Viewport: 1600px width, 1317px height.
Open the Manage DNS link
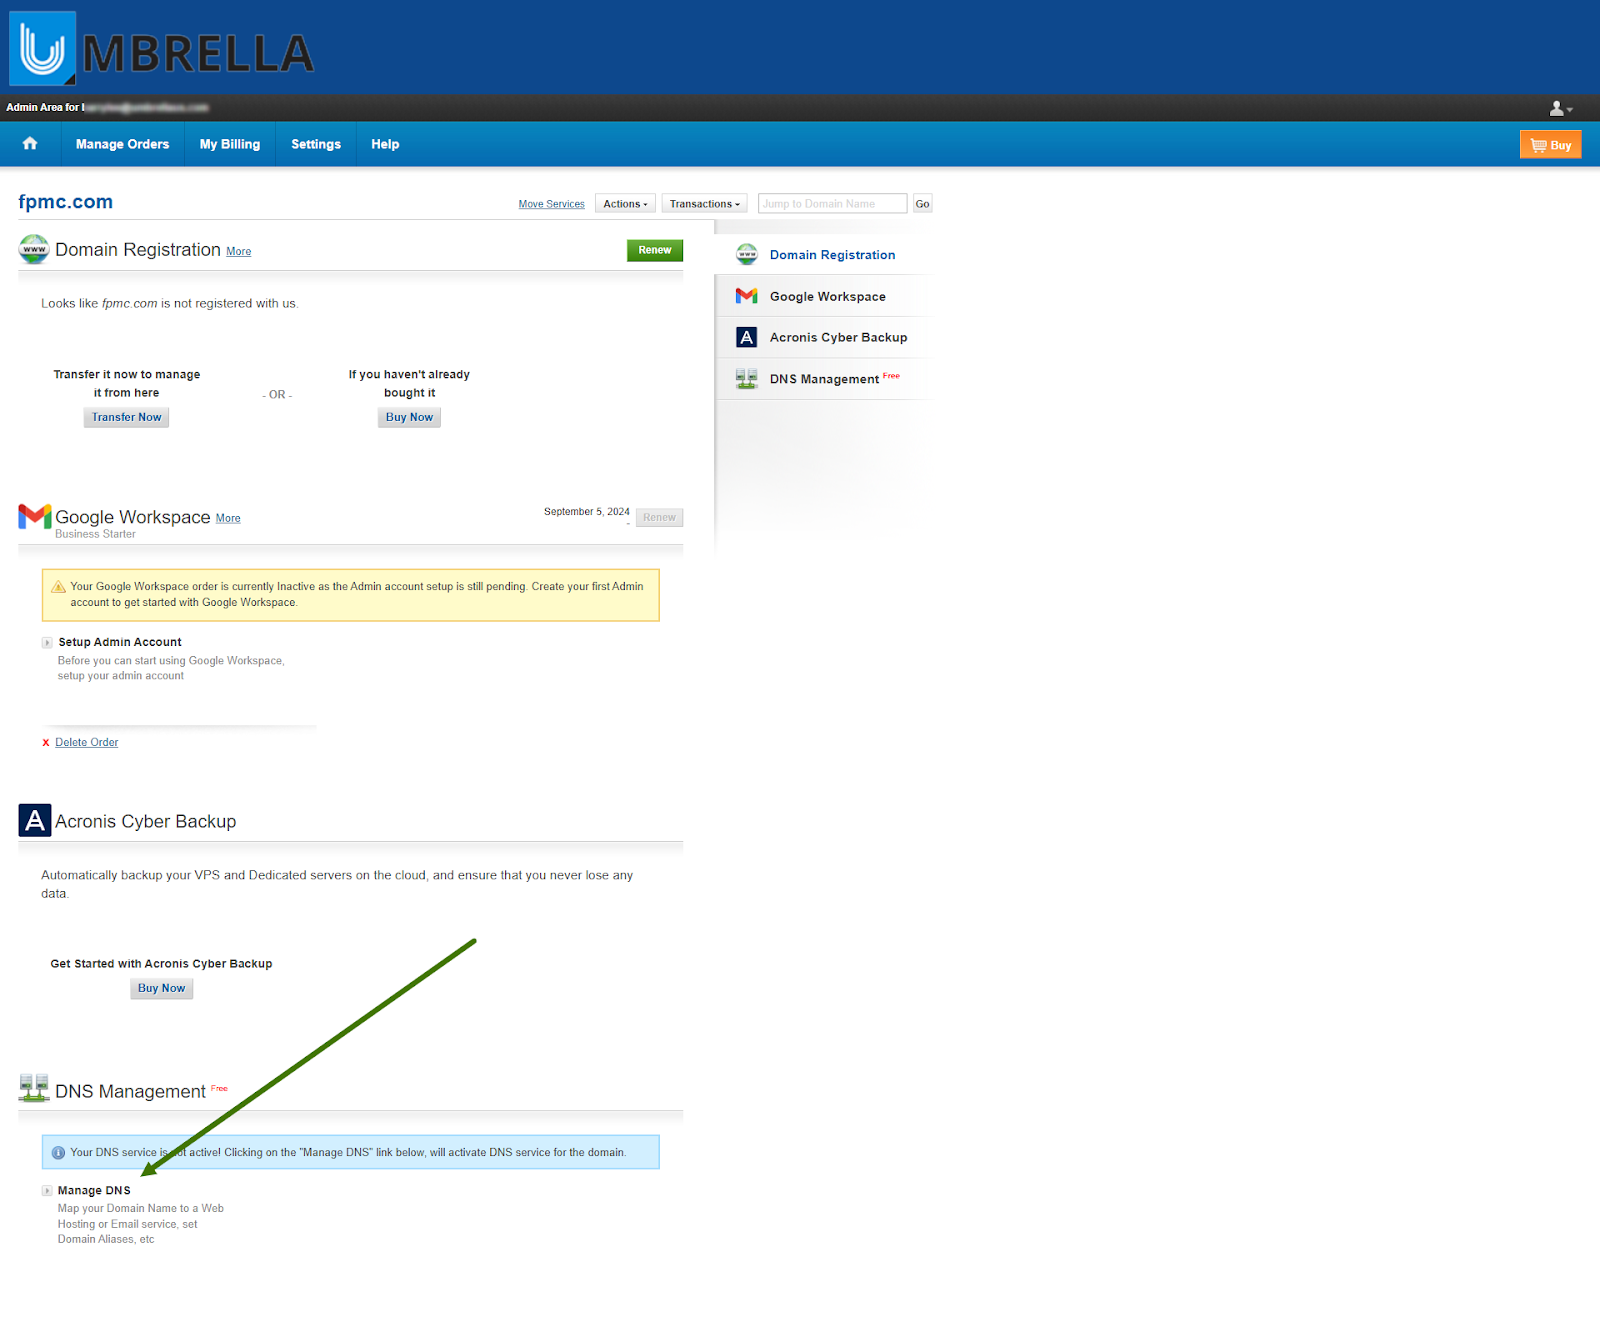click(94, 1190)
